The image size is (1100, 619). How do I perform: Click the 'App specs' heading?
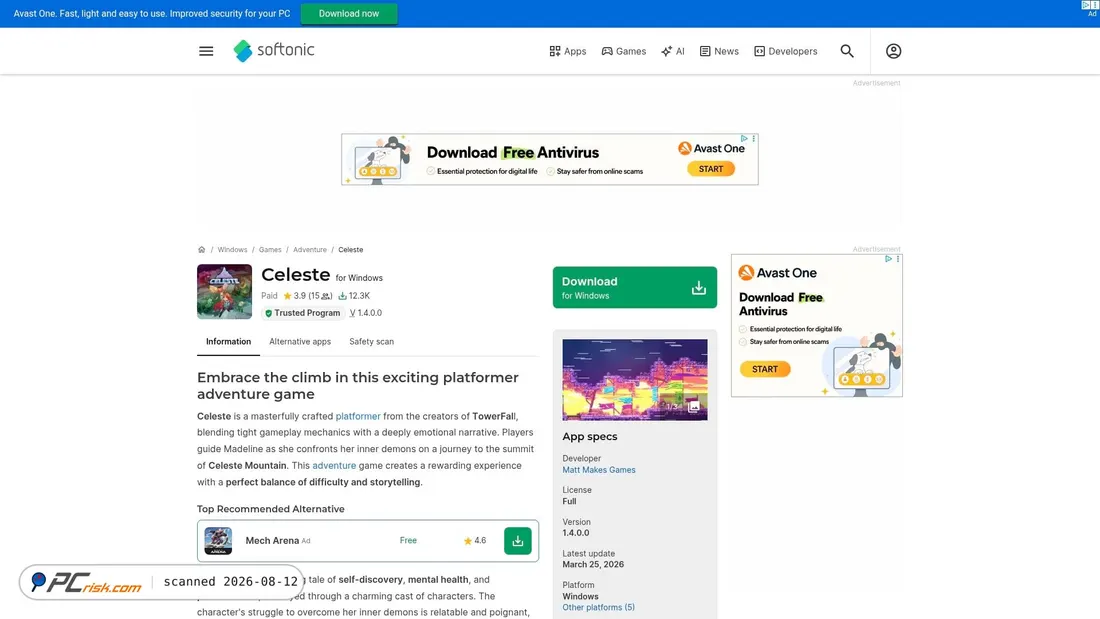[x=589, y=437]
